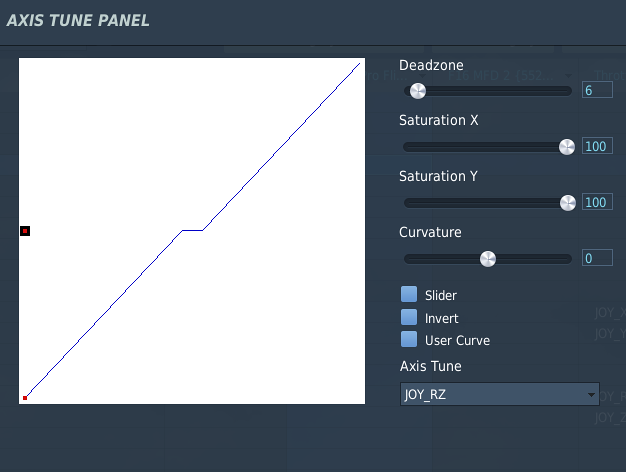Image resolution: width=626 pixels, height=472 pixels.
Task: Click the Deadzone value field showing 6
Action: pos(597,90)
